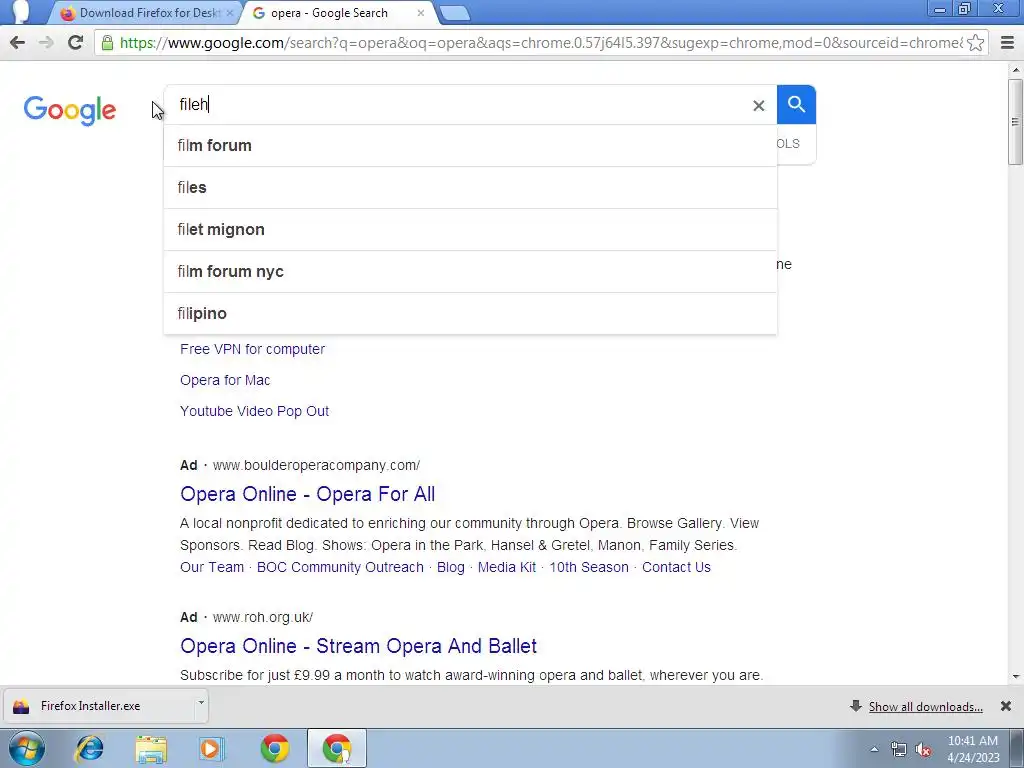1024x768 pixels.
Task: Click the blue magnifier search button
Action: pos(796,104)
